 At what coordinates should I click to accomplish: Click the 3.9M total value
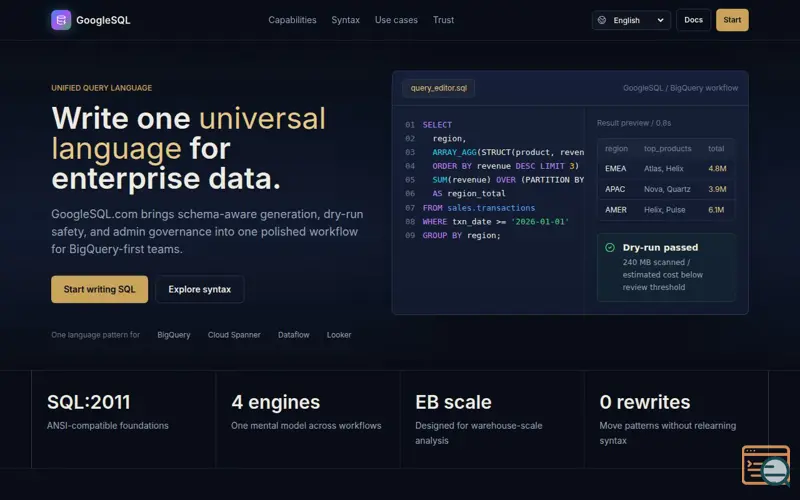[717, 189]
